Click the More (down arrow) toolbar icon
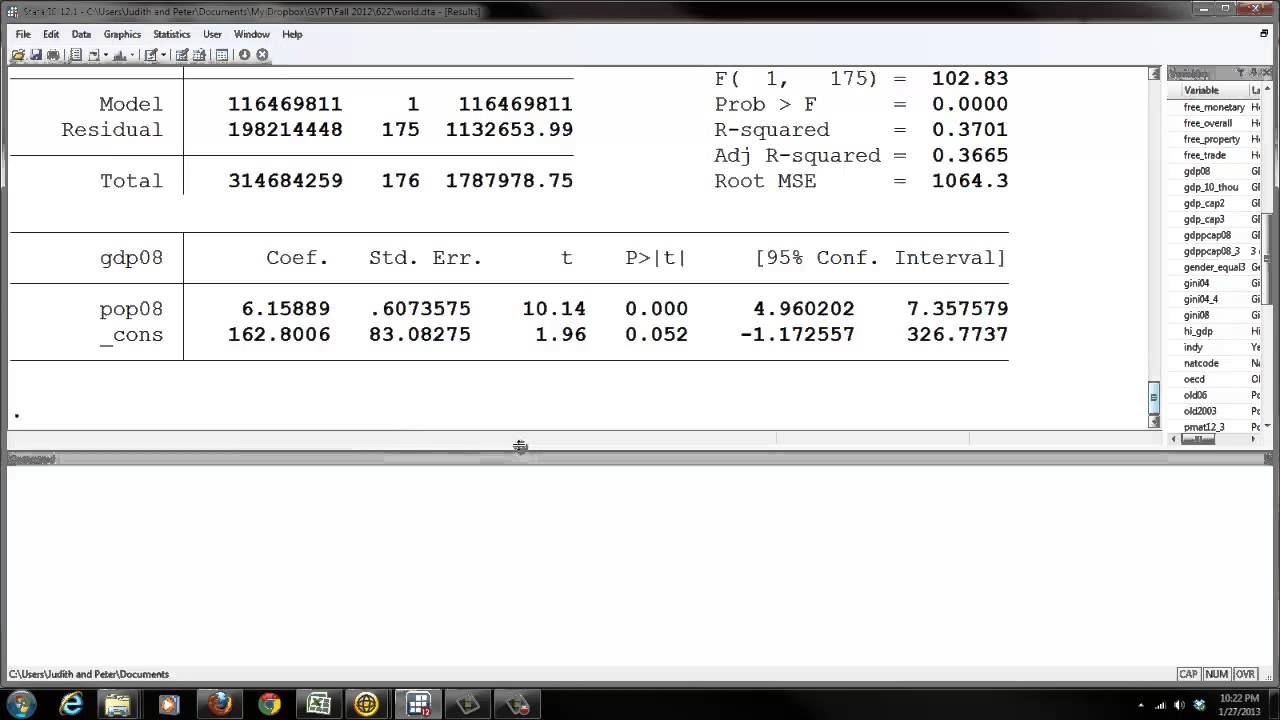The height and width of the screenshot is (720, 1280). click(244, 55)
